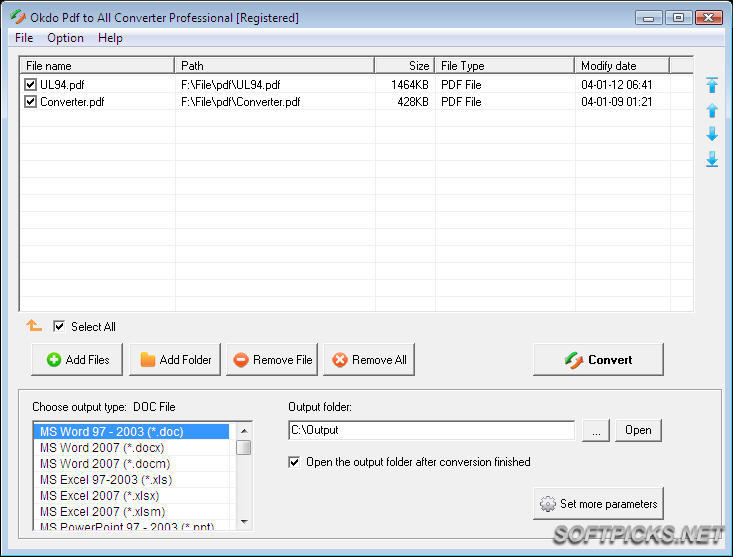This screenshot has height=557, width=733.
Task: Click the move down arrow icon
Action: 711,134
